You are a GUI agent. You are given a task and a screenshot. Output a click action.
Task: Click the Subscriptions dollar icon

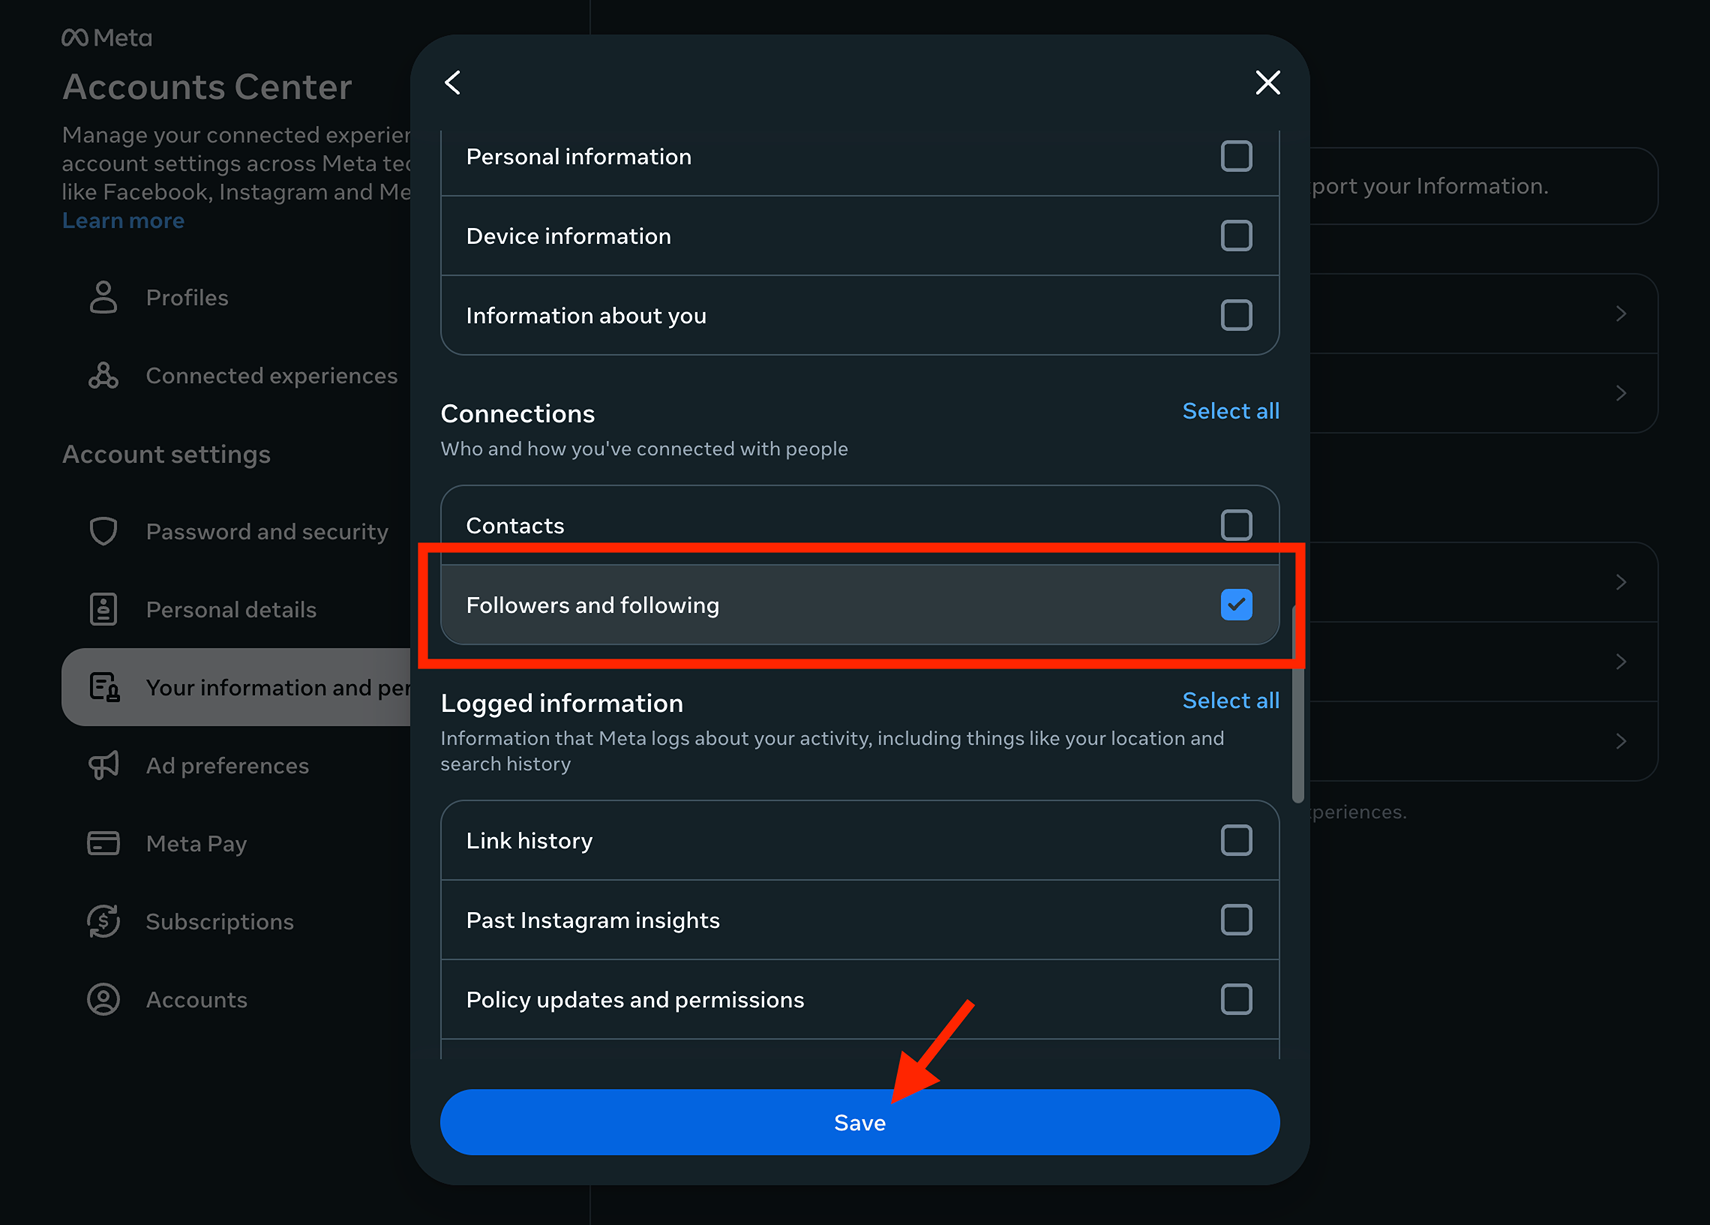103,921
